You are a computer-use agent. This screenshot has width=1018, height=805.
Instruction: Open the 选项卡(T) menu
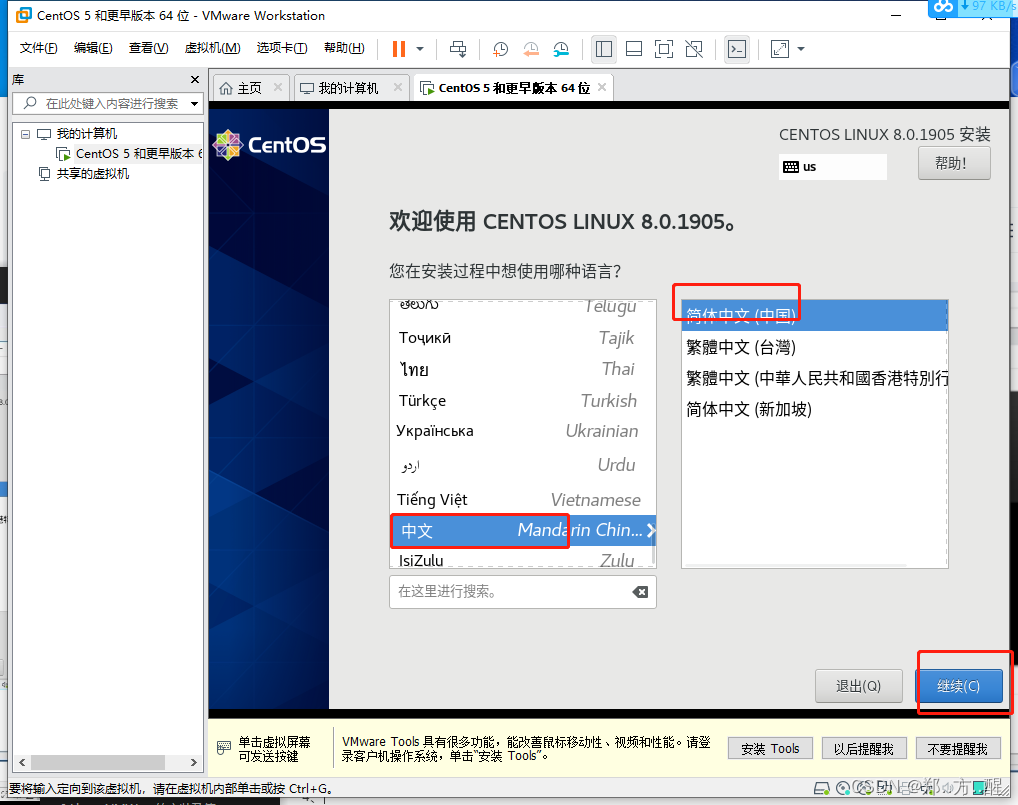(282, 48)
